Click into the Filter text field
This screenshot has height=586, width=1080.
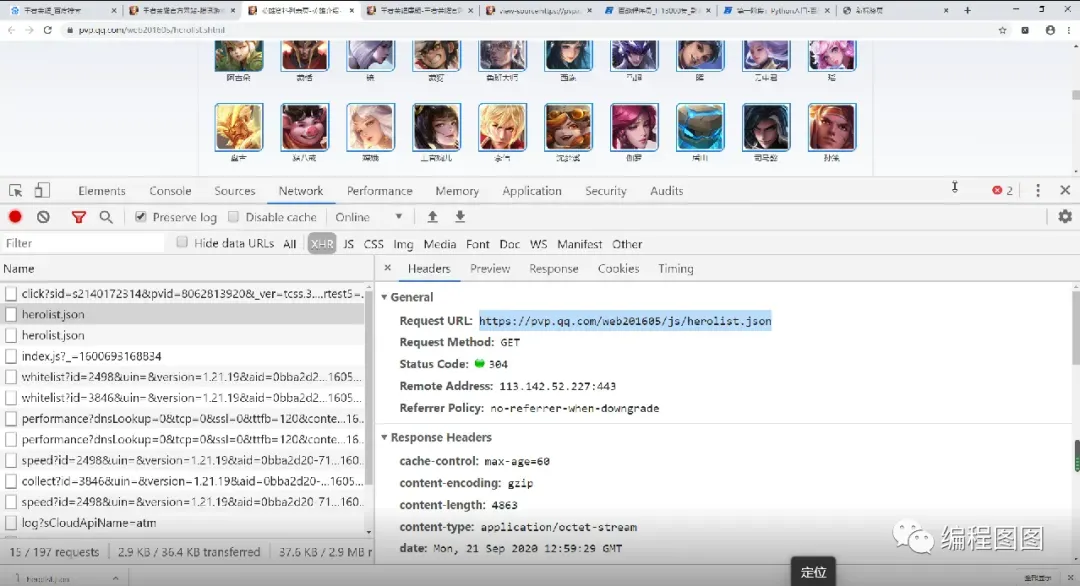(83, 243)
